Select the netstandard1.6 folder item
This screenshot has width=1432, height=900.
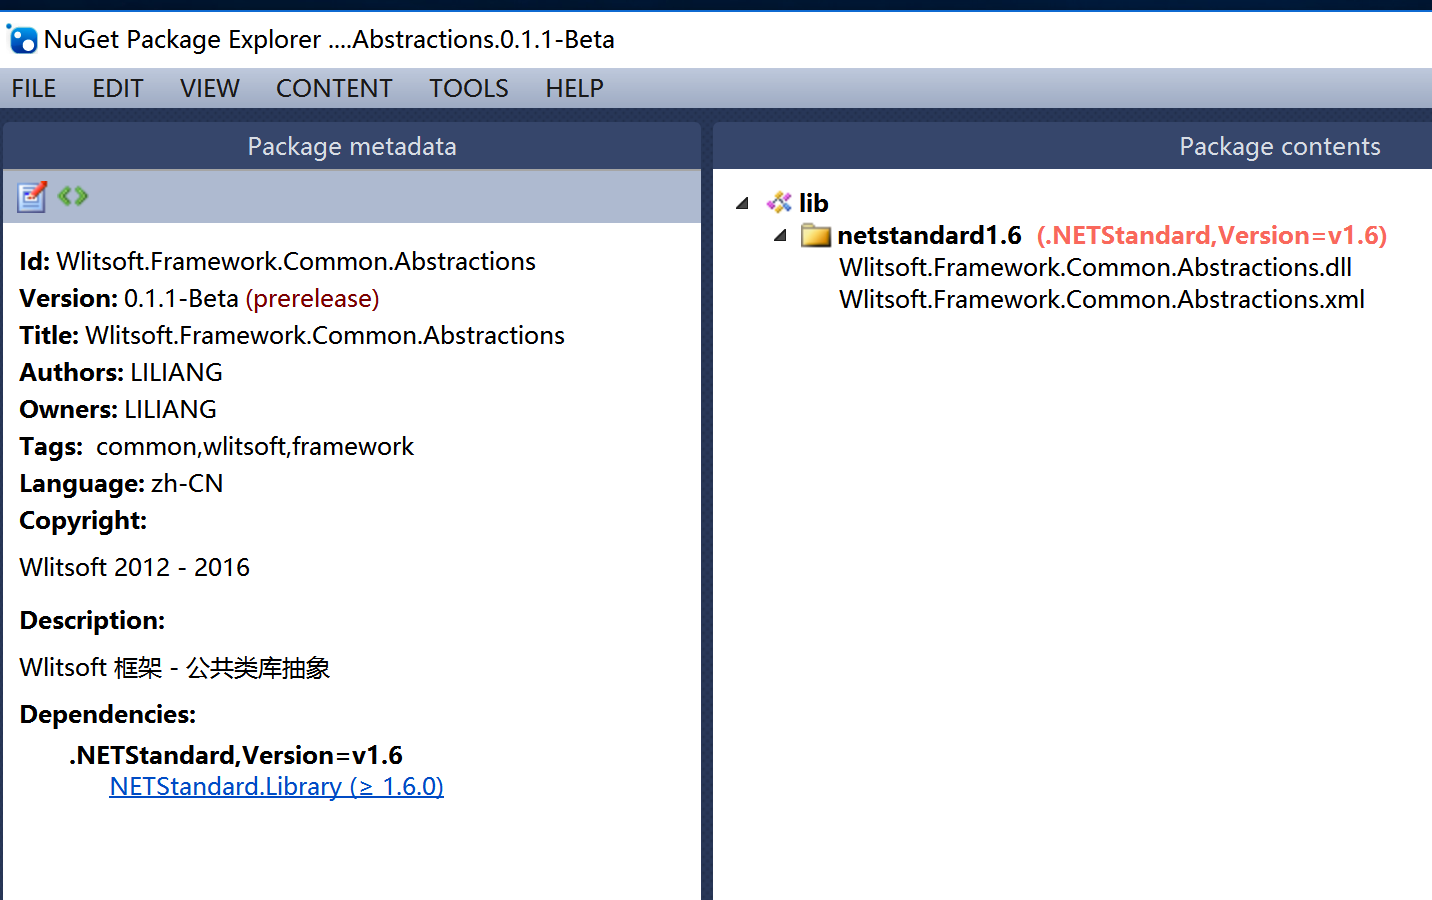click(929, 235)
